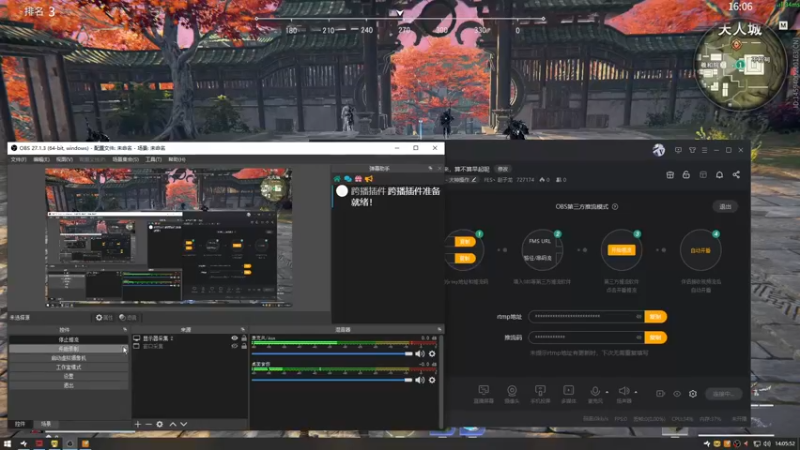Switch to the Controls tab at bottom

pyautogui.click(x=20, y=424)
